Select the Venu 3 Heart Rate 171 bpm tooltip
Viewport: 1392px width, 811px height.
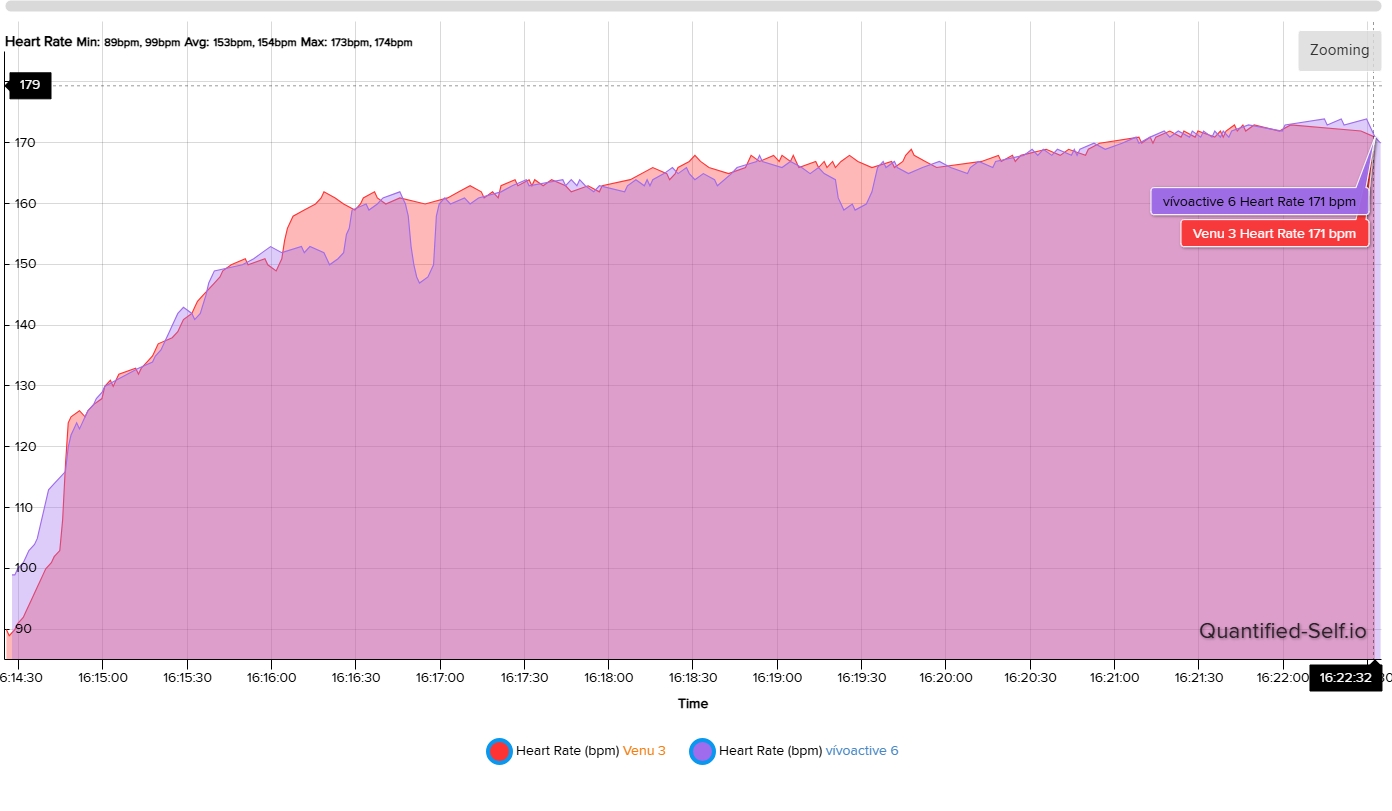1274,234
